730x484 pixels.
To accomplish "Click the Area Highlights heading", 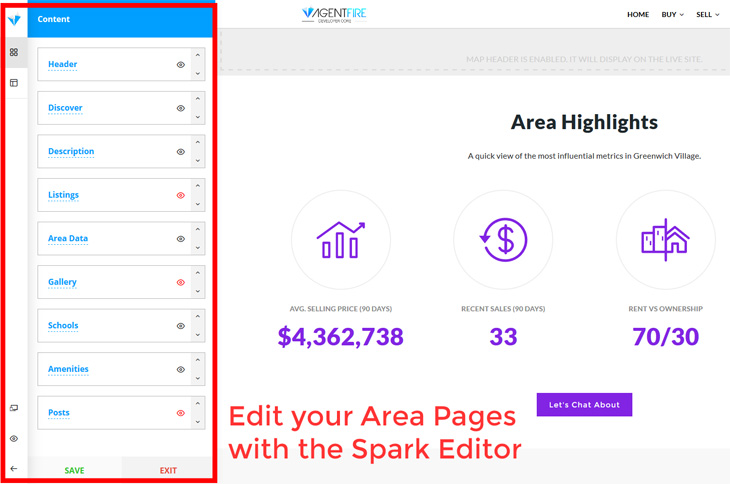I will (x=584, y=122).
